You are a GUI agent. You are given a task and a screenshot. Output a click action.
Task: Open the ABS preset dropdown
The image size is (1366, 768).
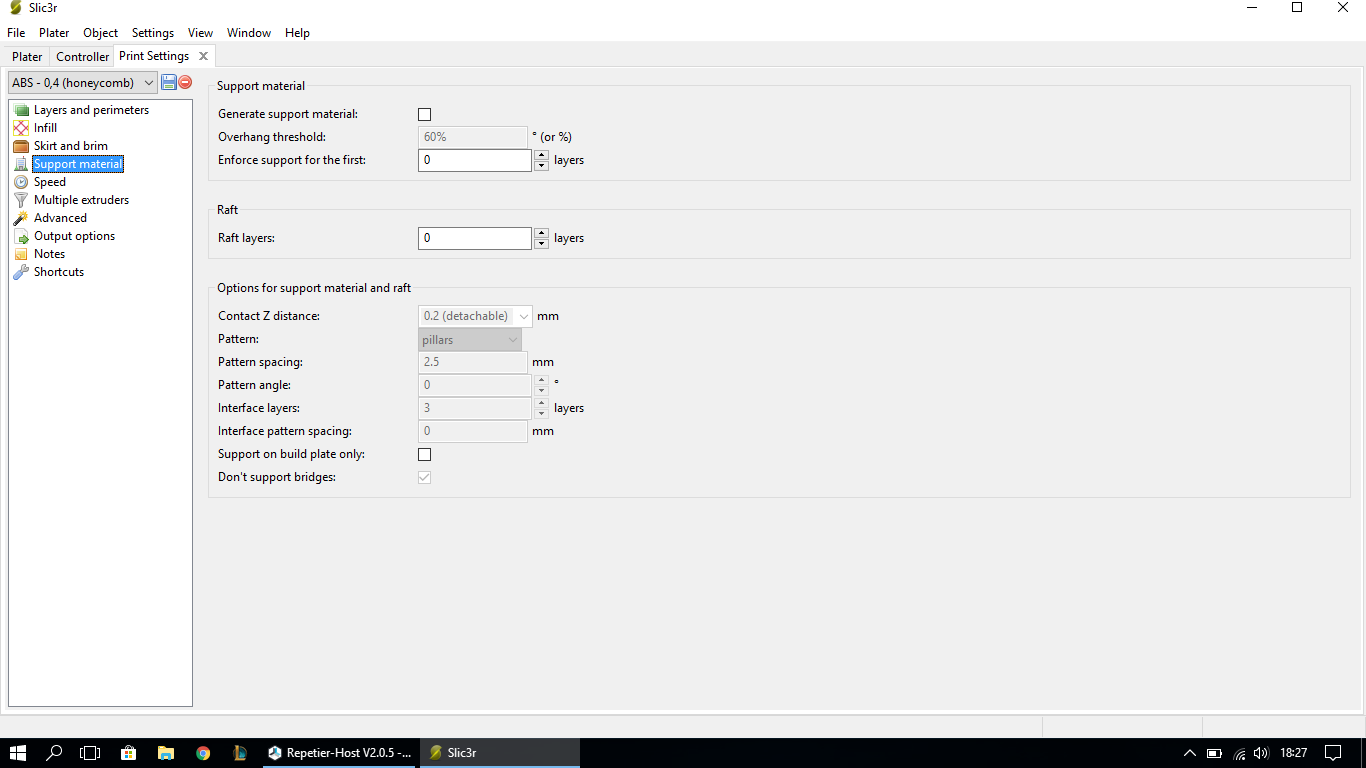tap(83, 83)
